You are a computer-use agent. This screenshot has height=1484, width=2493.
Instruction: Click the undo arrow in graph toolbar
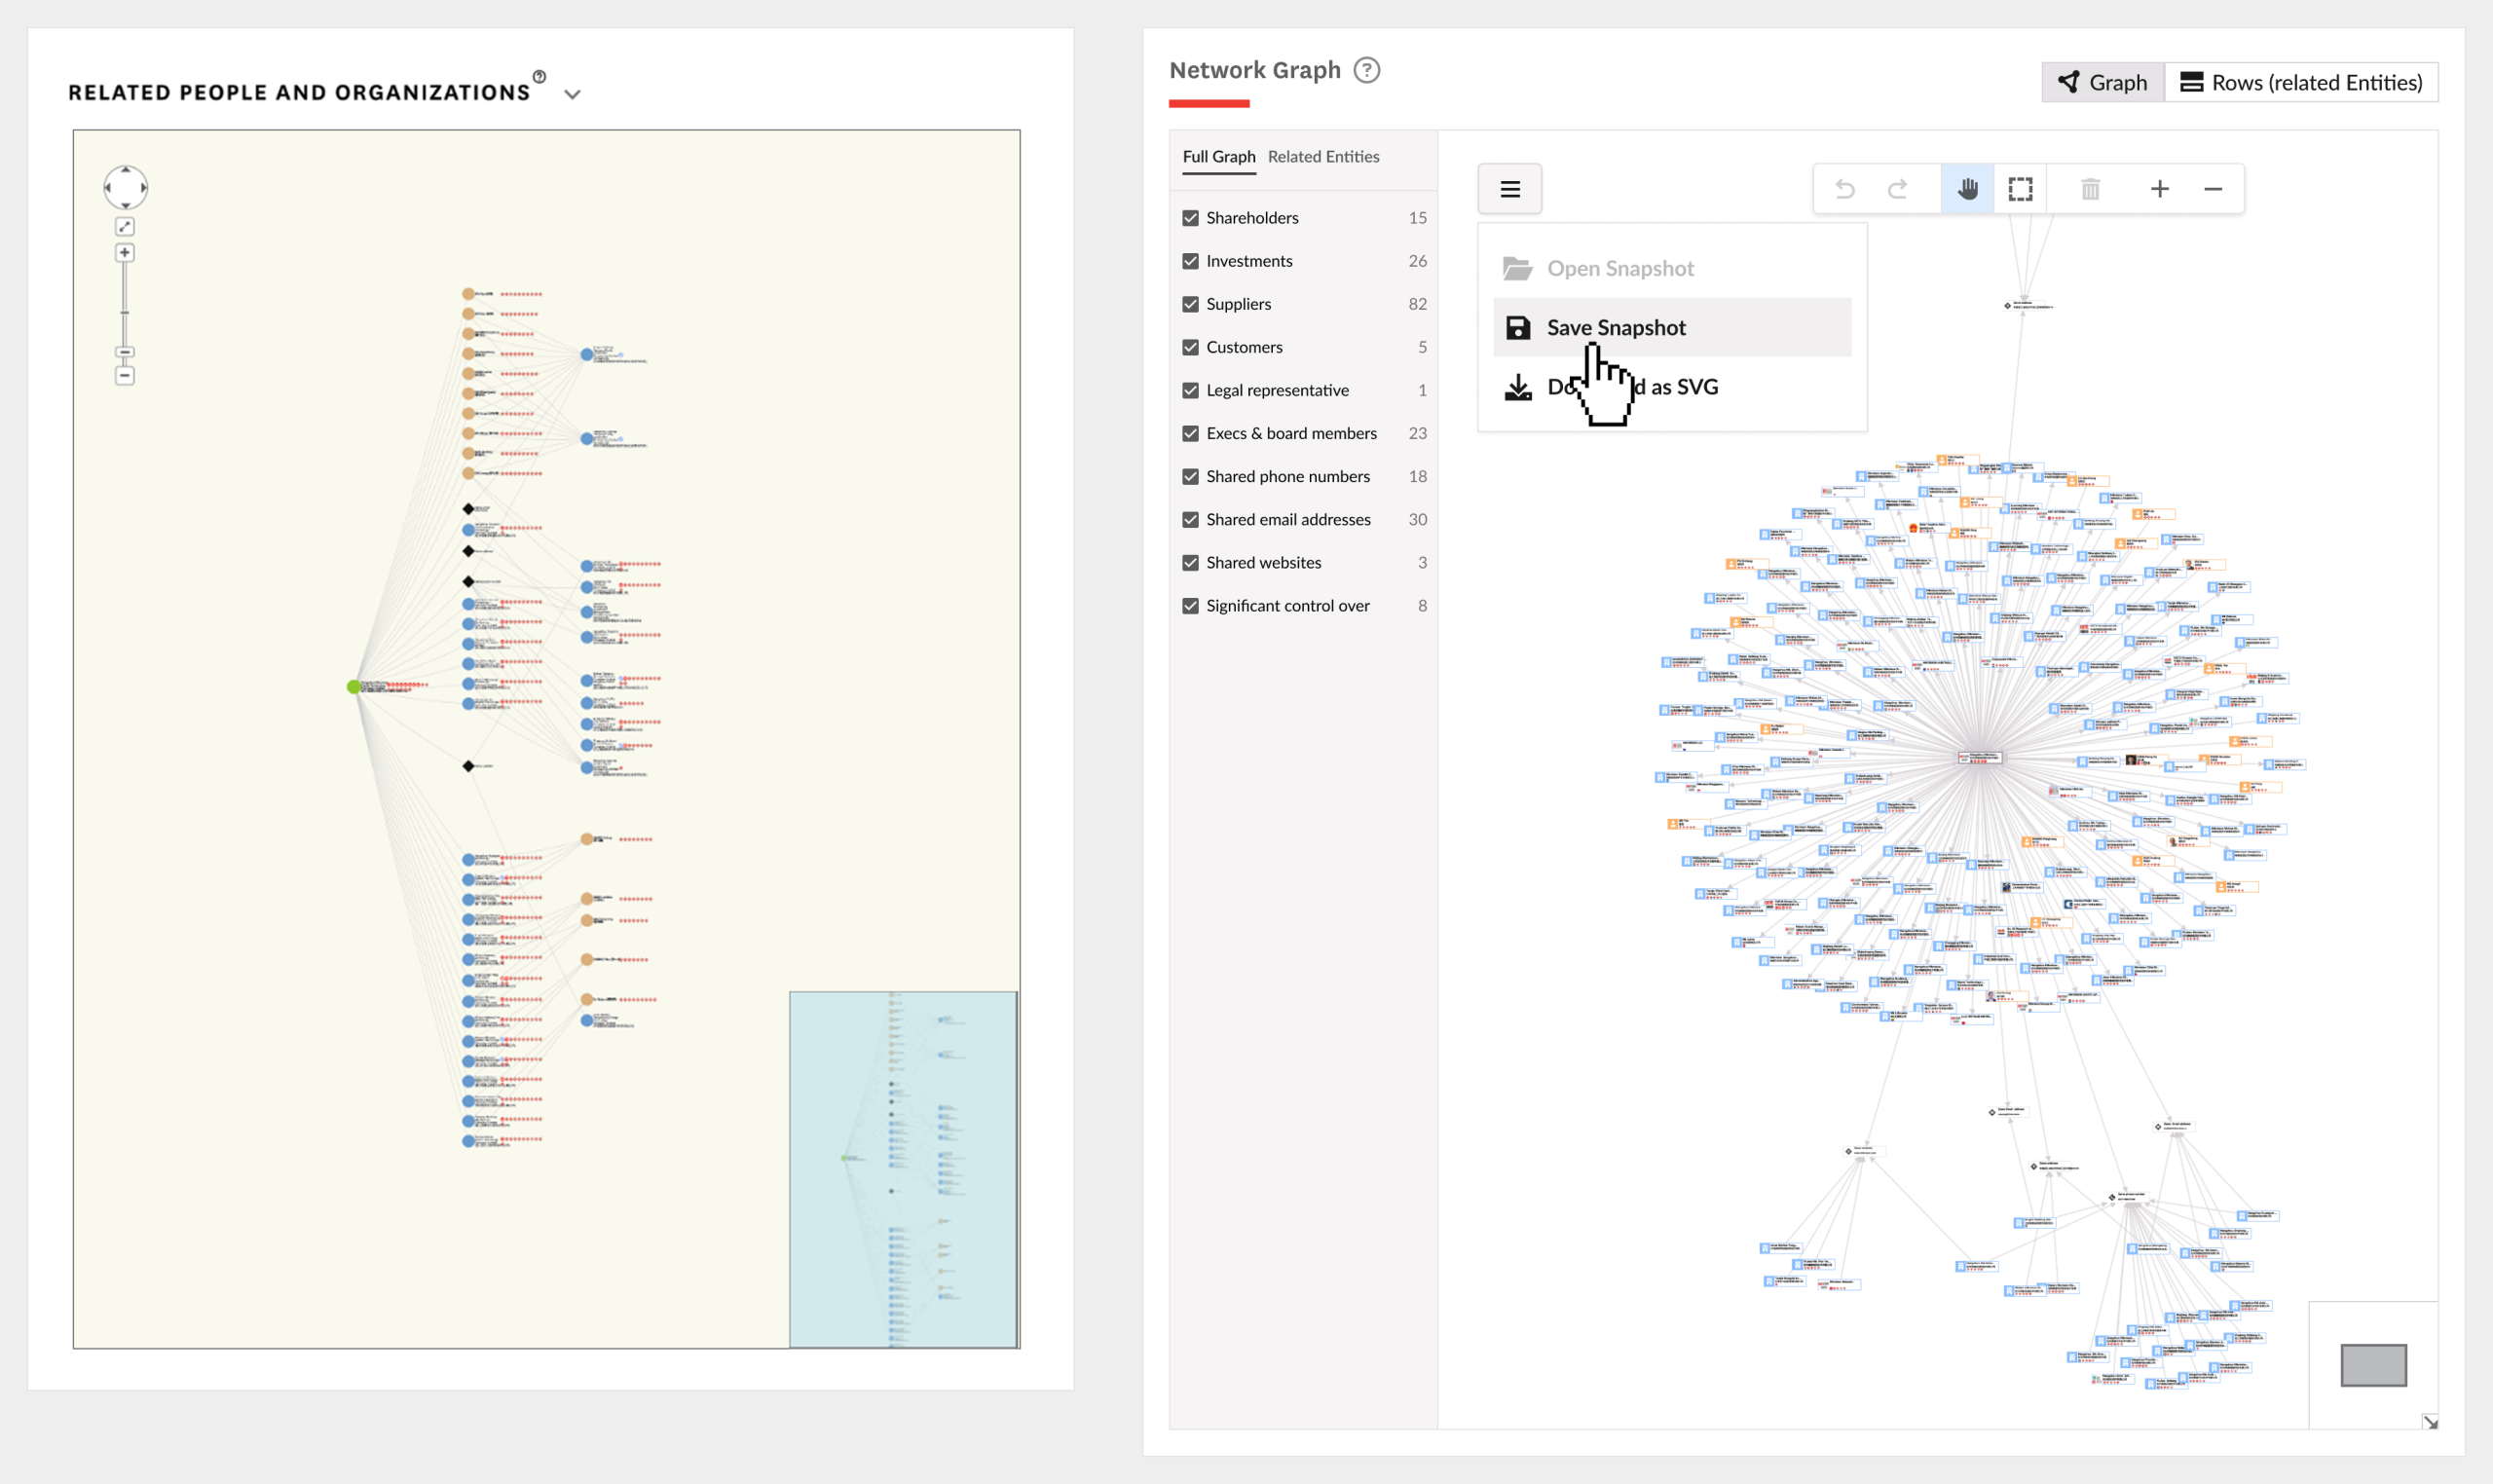[1844, 189]
